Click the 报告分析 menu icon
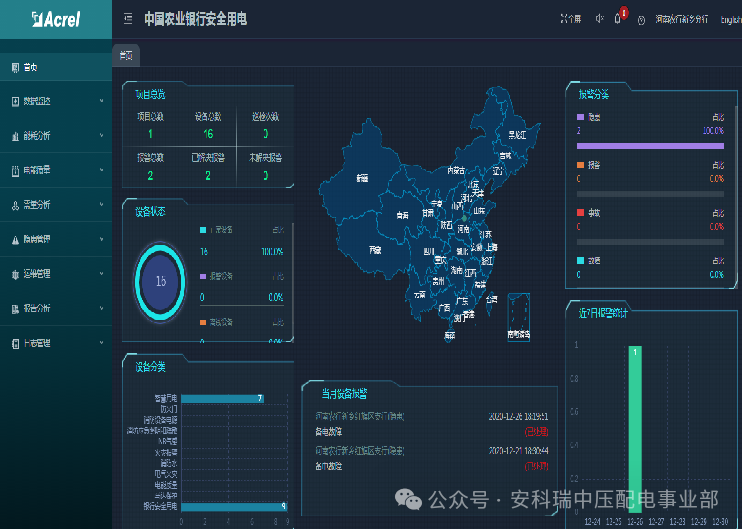 [x=16, y=309]
